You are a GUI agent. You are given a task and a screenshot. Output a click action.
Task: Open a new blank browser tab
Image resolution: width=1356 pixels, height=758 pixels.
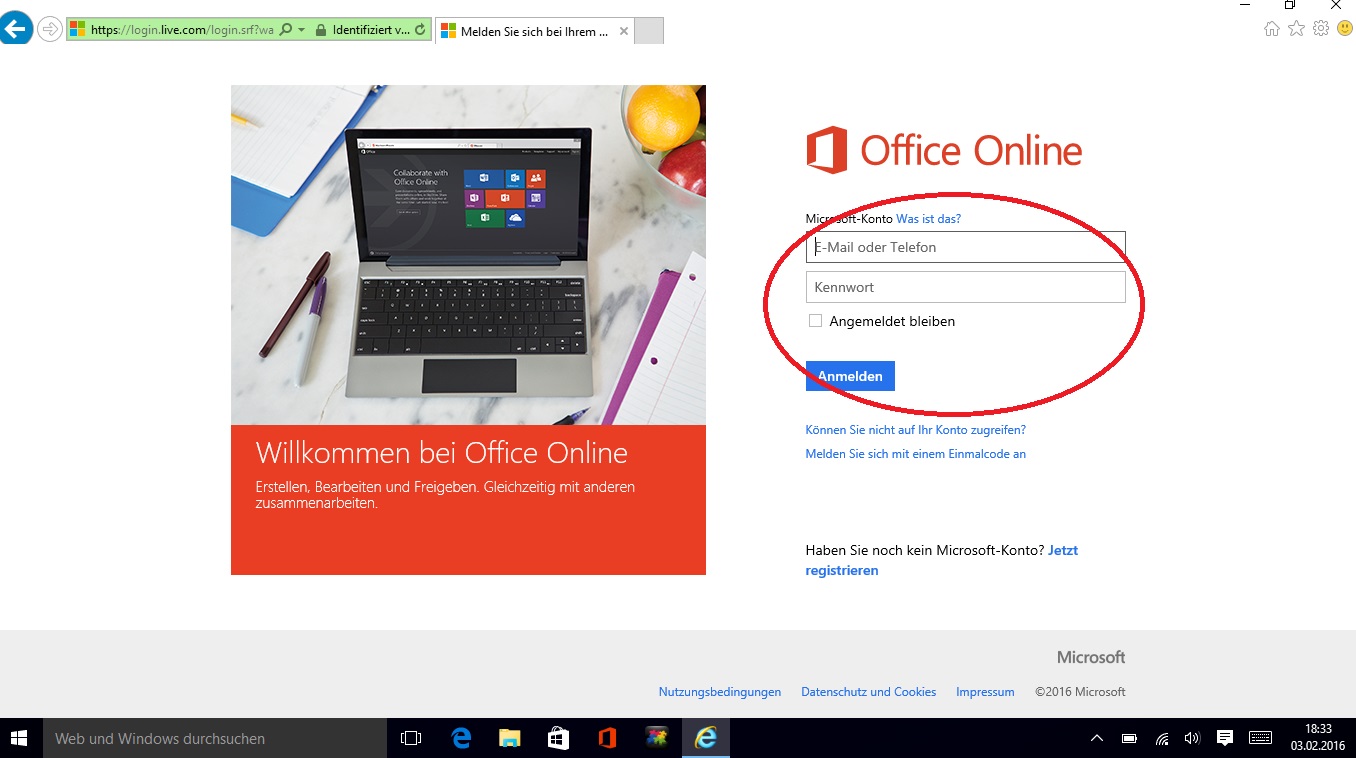tap(649, 31)
